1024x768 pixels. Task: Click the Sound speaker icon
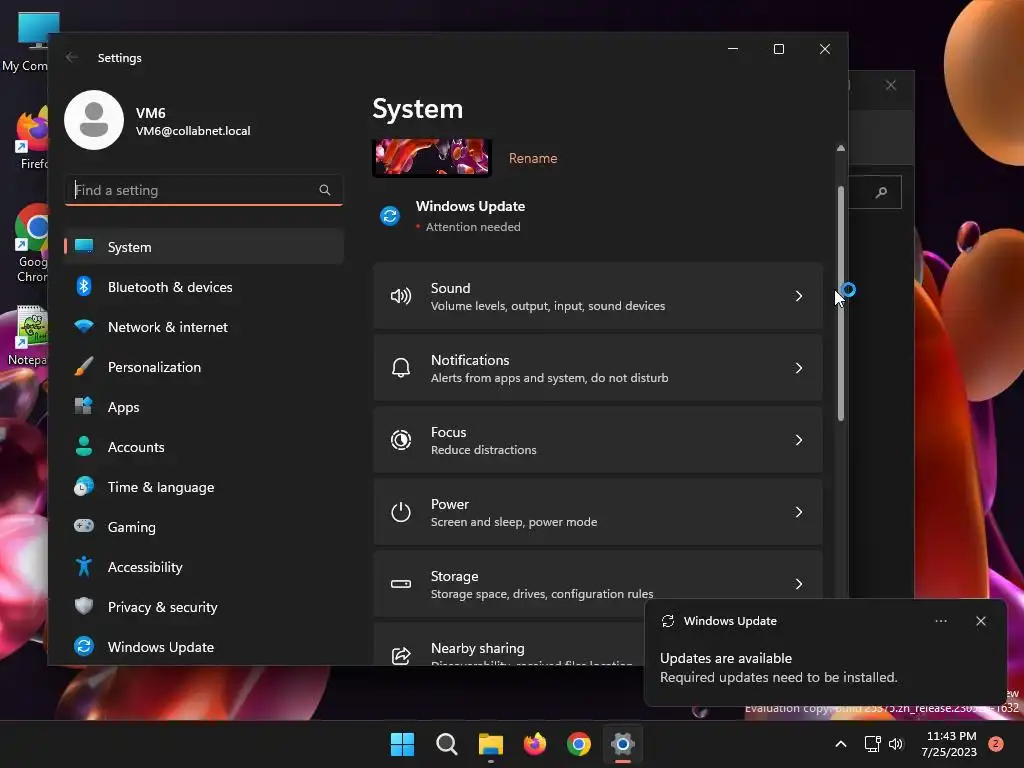[x=401, y=296]
